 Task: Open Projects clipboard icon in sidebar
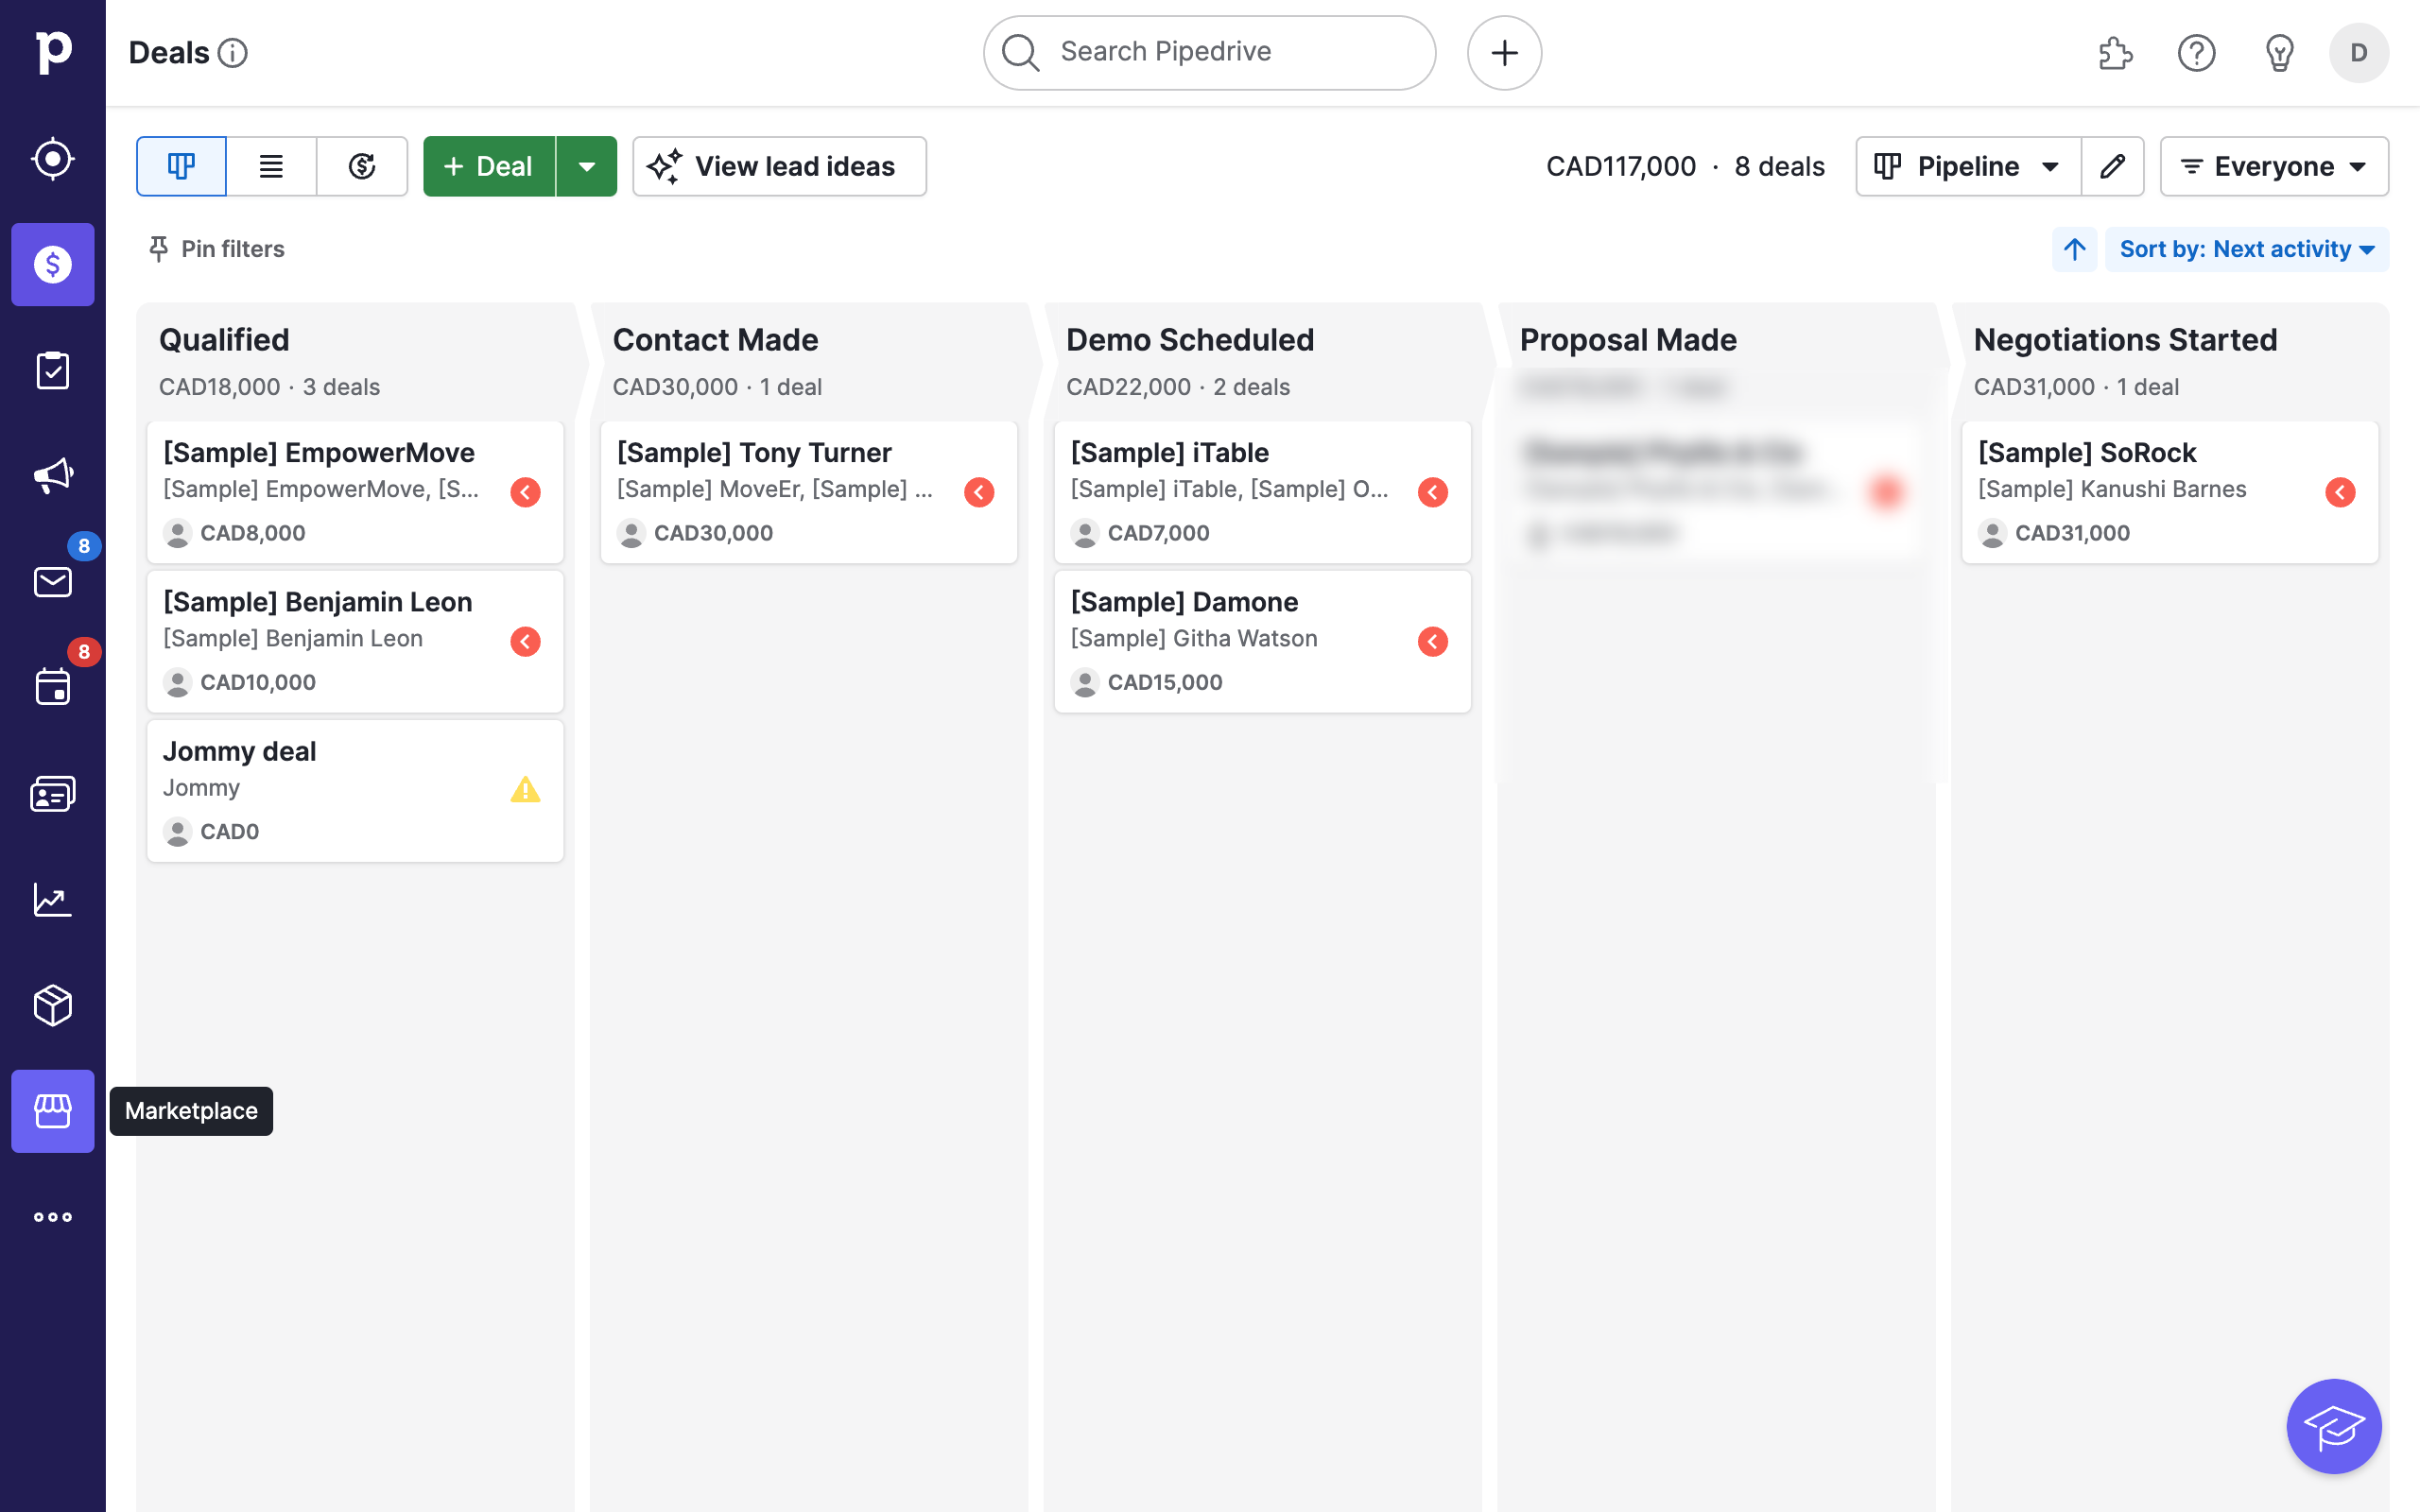53,370
